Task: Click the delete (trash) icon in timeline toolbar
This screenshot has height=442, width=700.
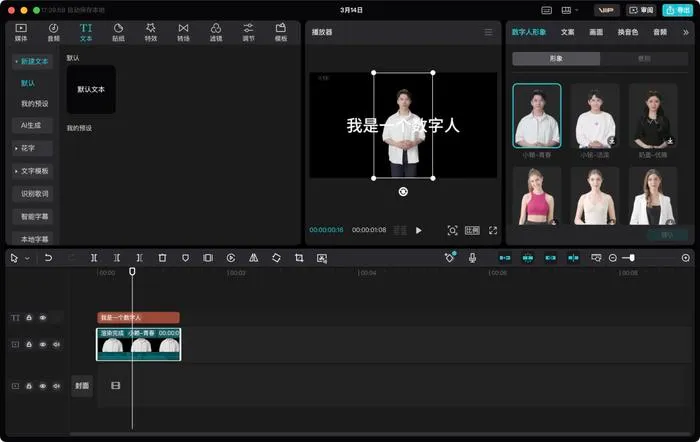Action: pos(162,258)
